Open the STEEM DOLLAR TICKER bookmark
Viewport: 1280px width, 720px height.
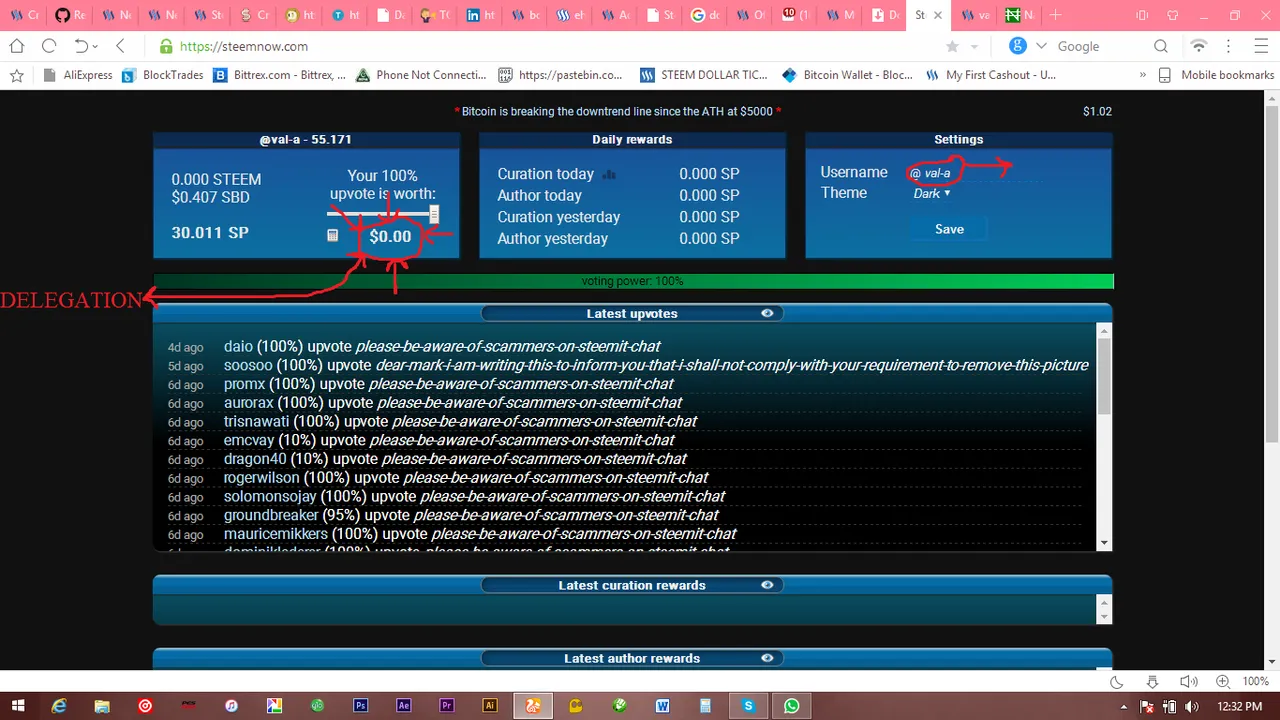[x=704, y=75]
